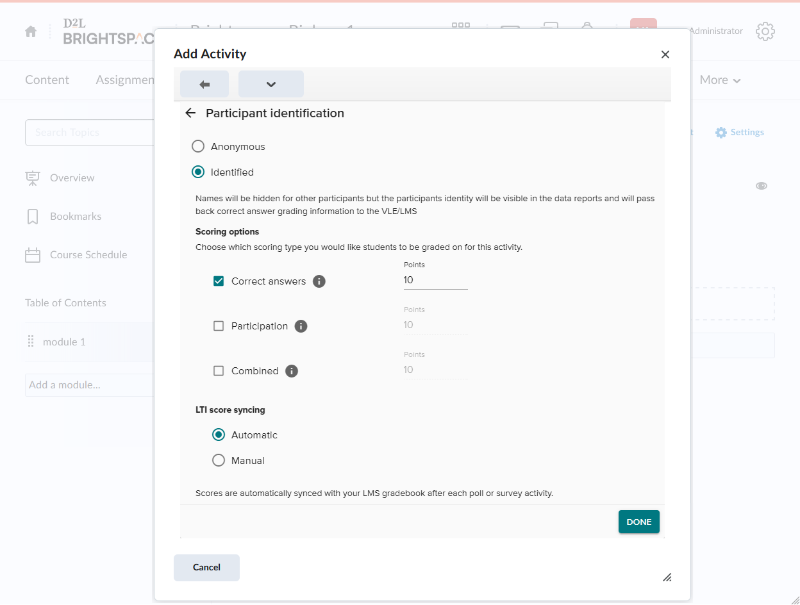The width and height of the screenshot is (800, 605).
Task: Choose Manual LTI score syncing
Action: tap(219, 461)
